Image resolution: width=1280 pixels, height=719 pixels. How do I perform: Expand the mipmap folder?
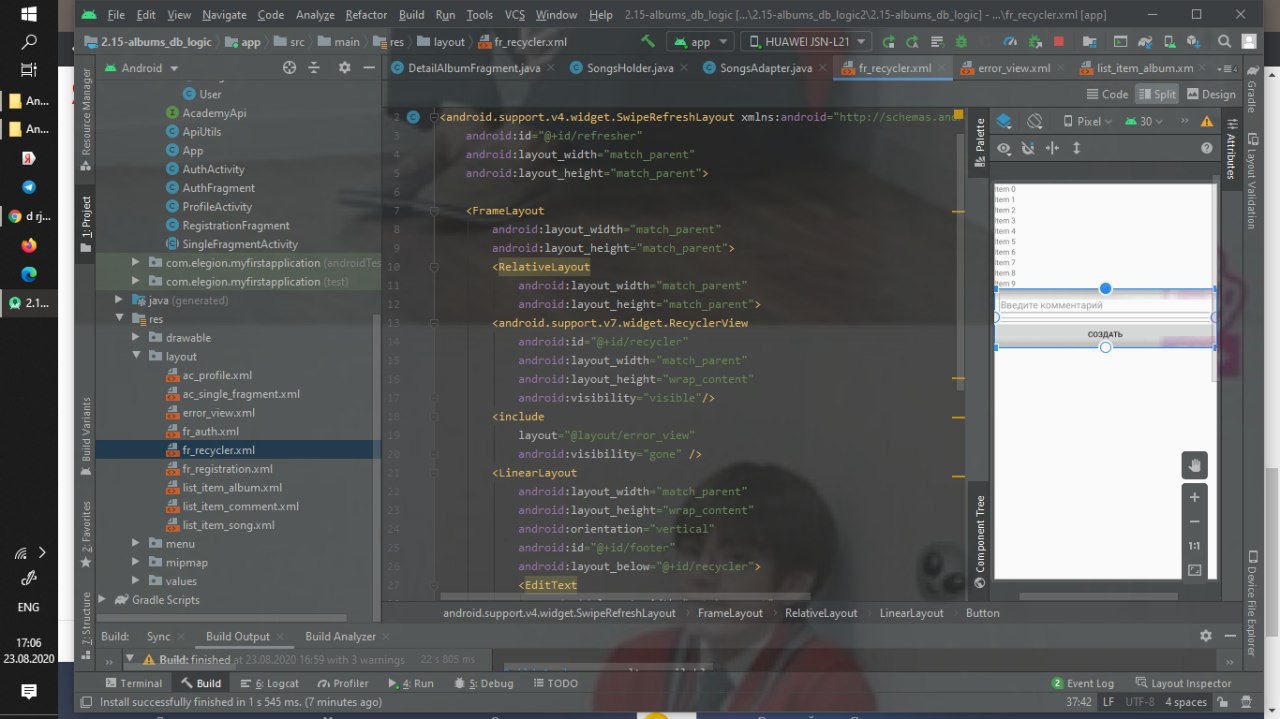[x=137, y=563]
